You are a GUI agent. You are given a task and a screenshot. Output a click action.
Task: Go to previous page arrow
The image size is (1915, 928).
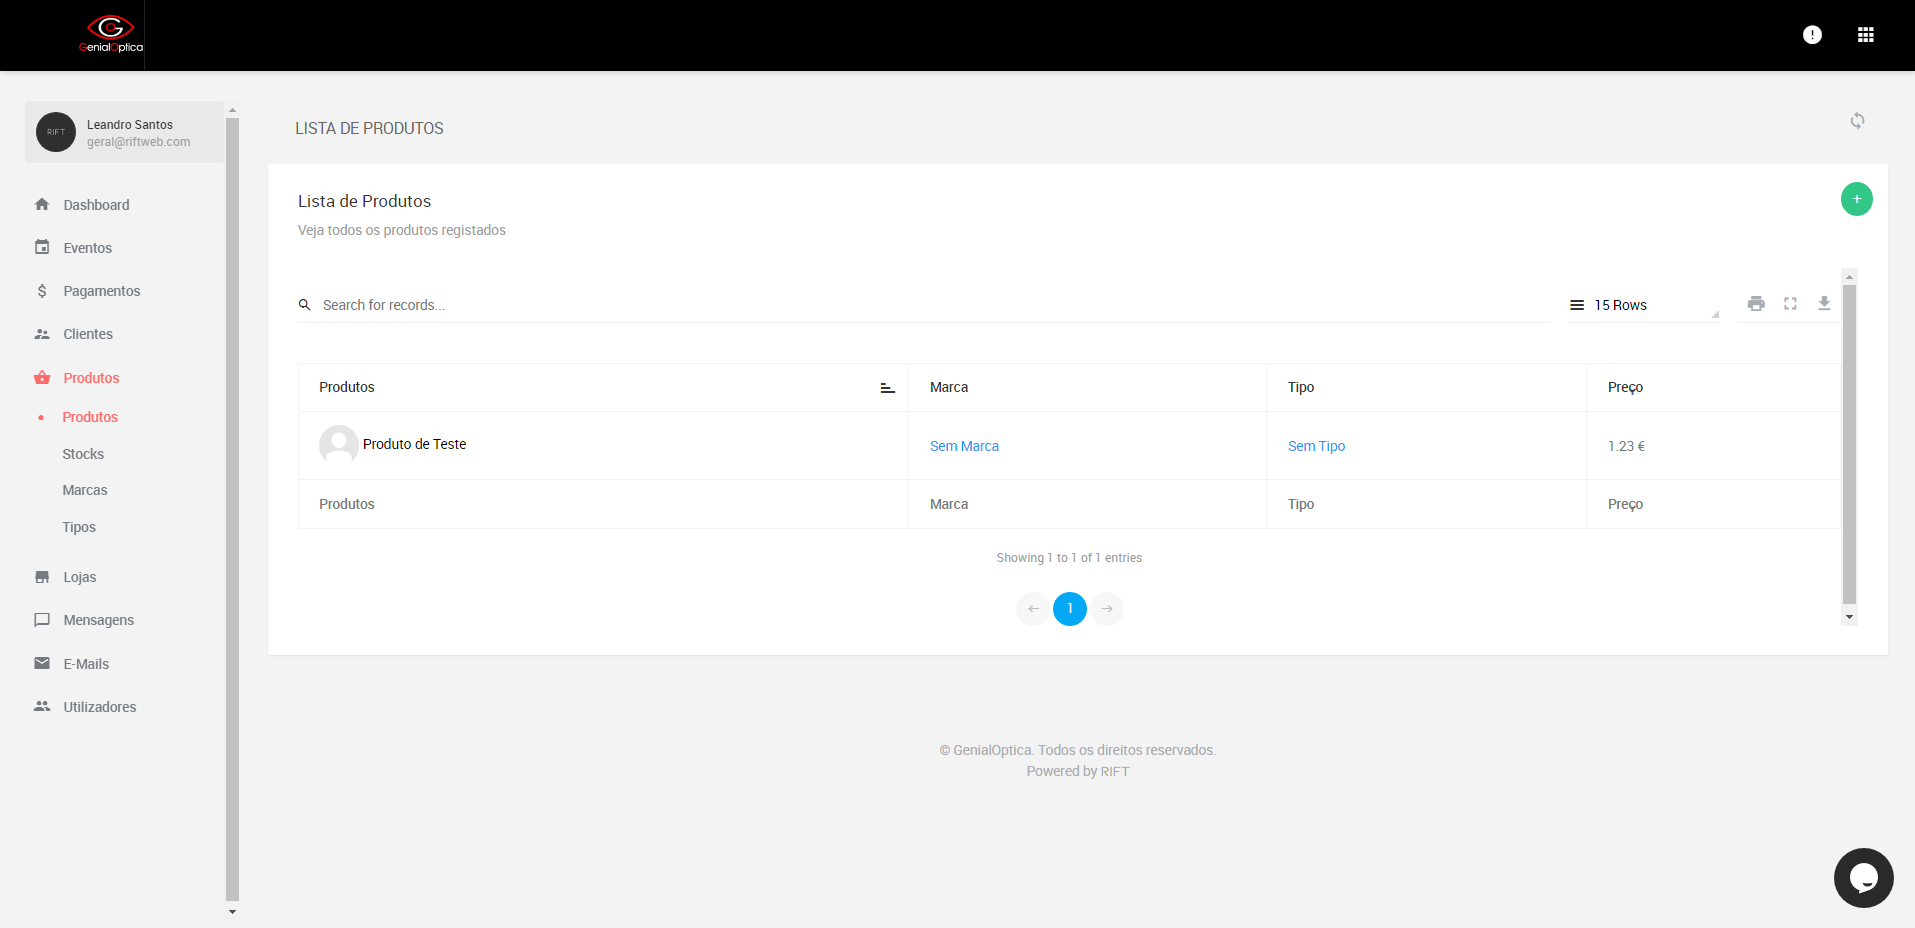(1033, 609)
